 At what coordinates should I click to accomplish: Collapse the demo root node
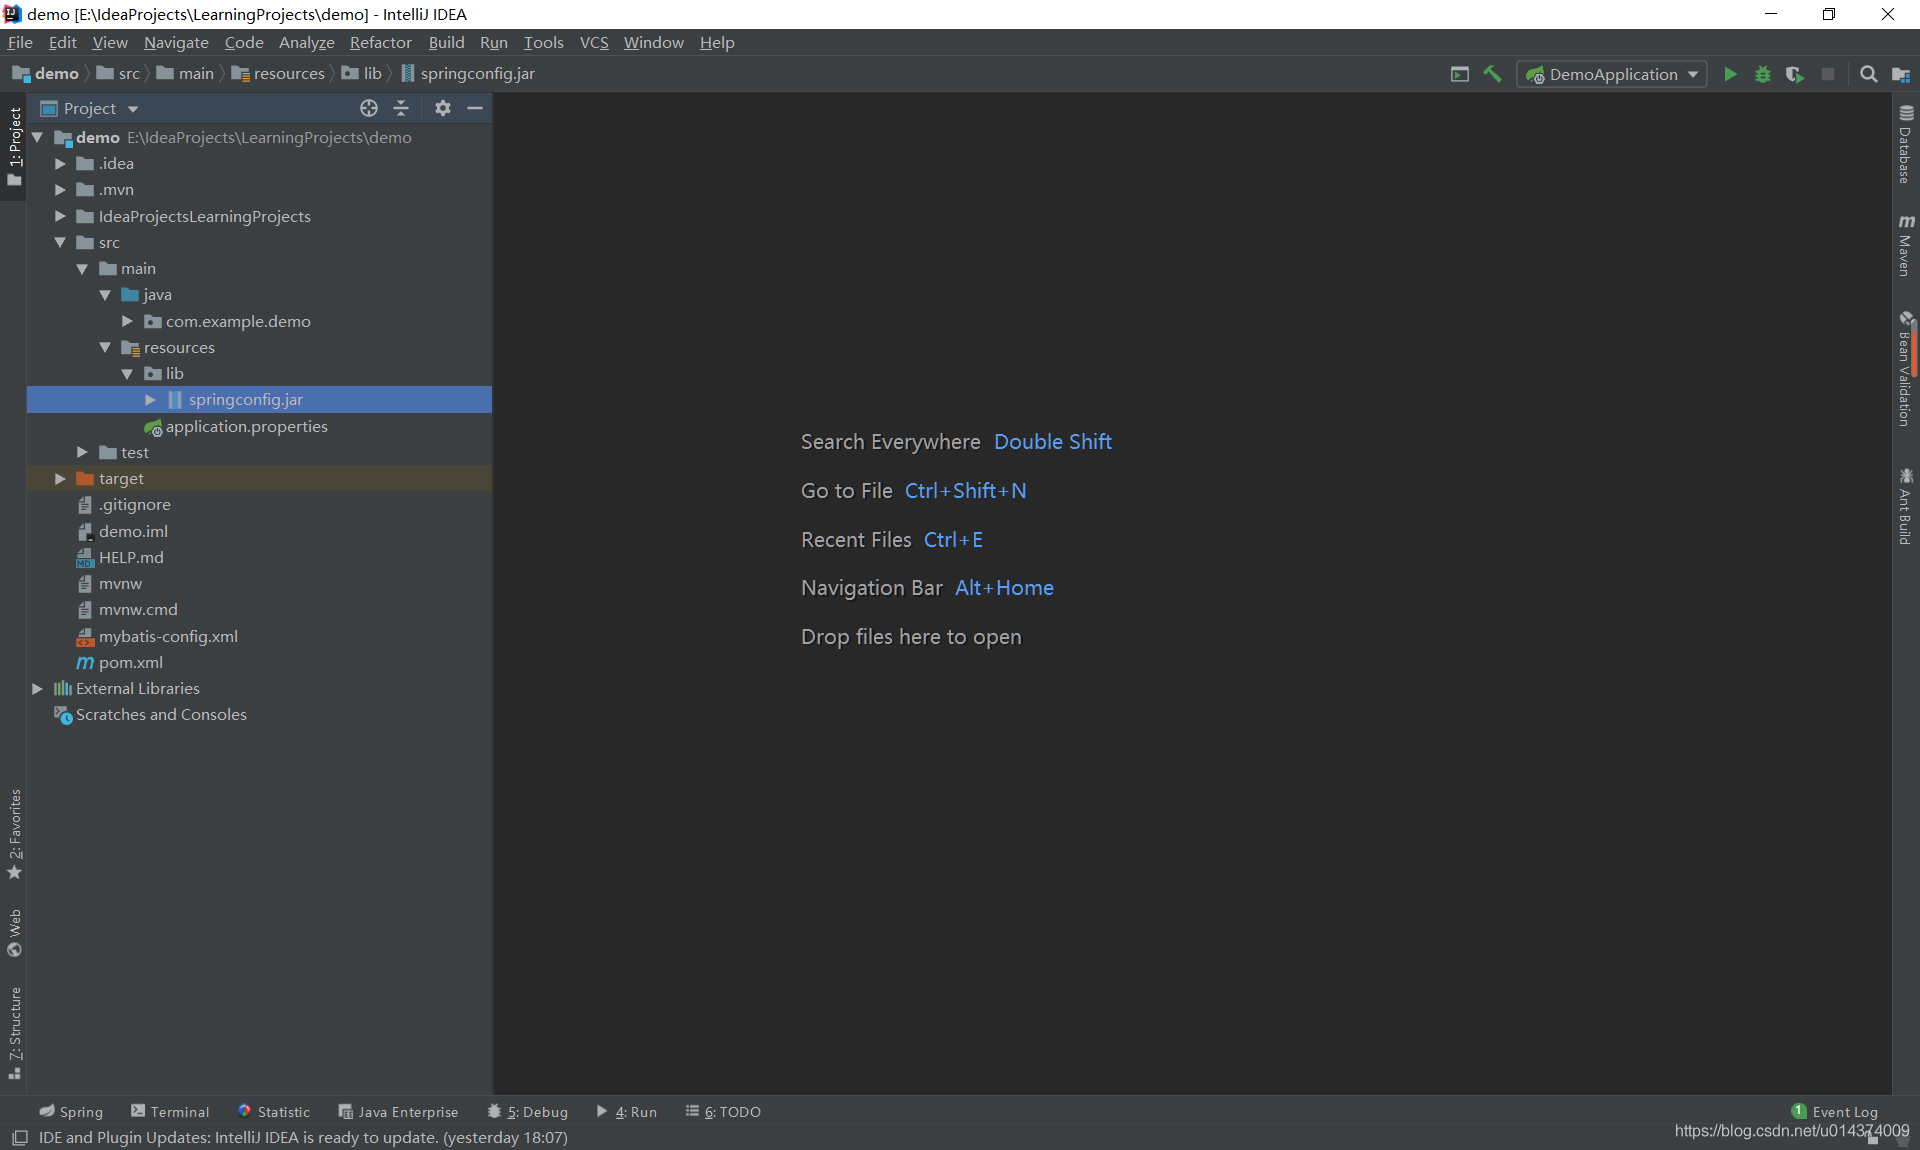37,137
